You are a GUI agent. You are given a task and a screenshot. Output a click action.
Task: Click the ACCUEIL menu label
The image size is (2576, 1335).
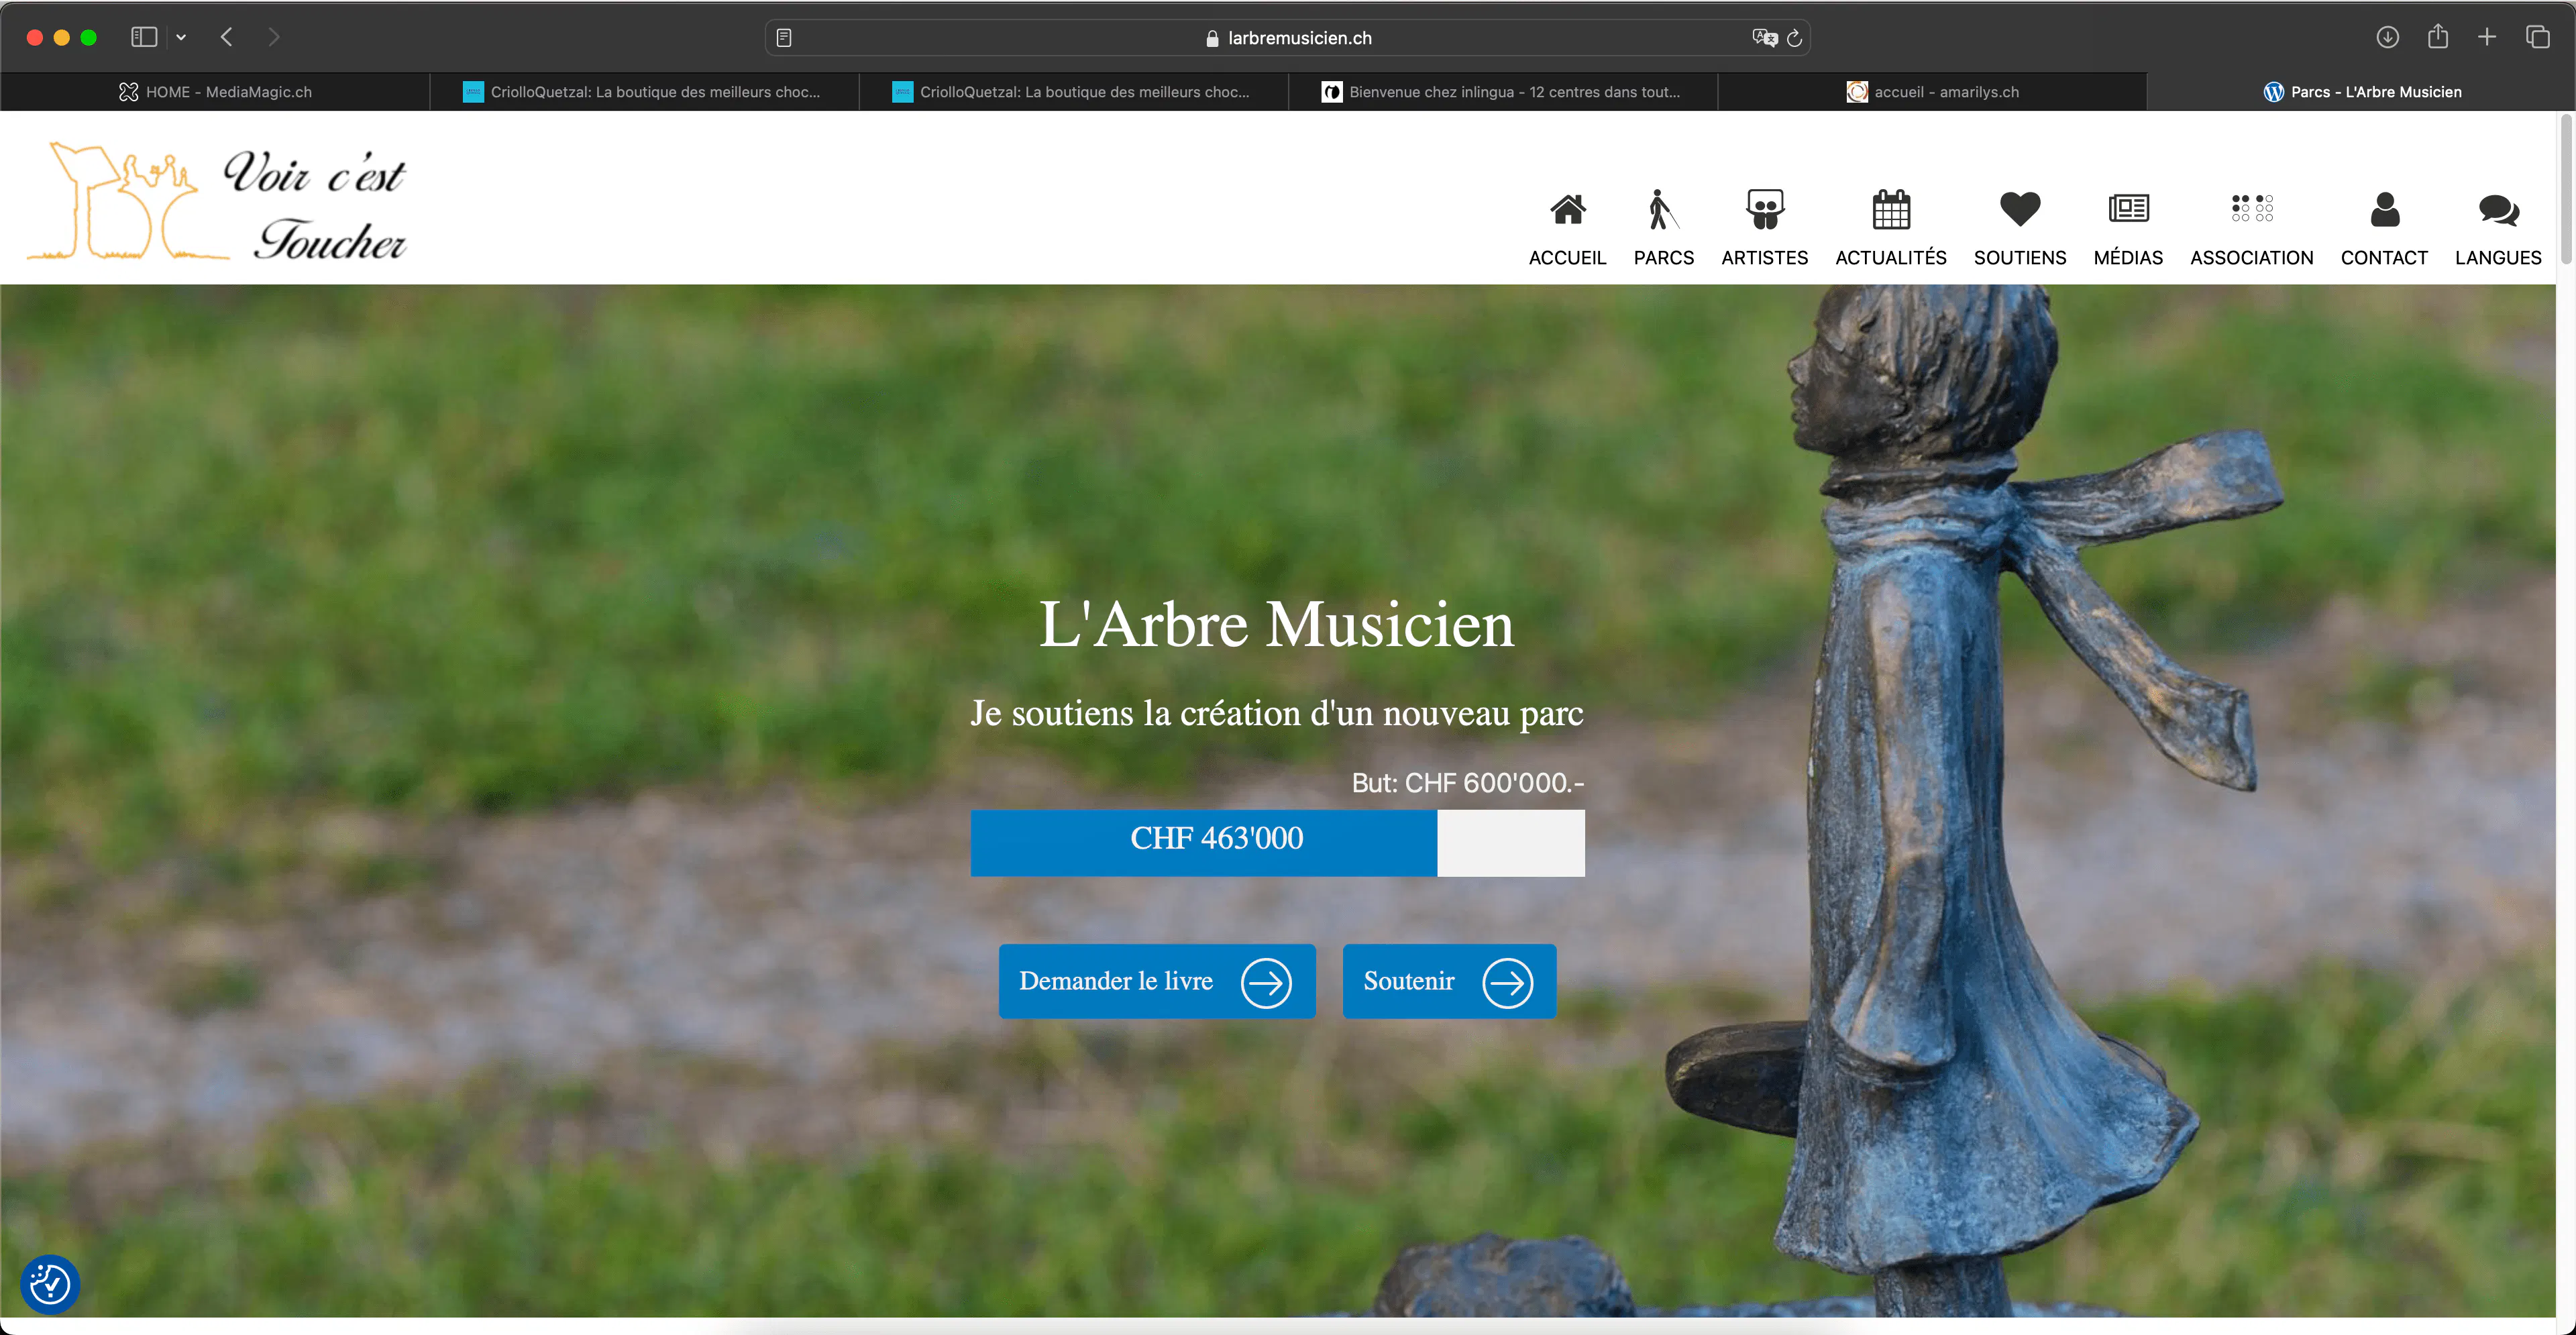point(1567,257)
